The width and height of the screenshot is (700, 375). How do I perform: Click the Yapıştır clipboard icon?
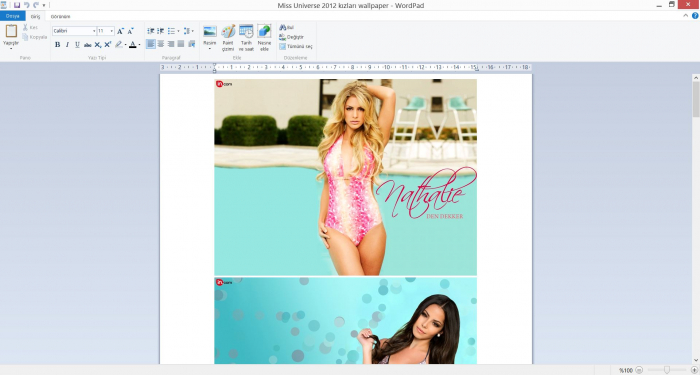pos(11,31)
